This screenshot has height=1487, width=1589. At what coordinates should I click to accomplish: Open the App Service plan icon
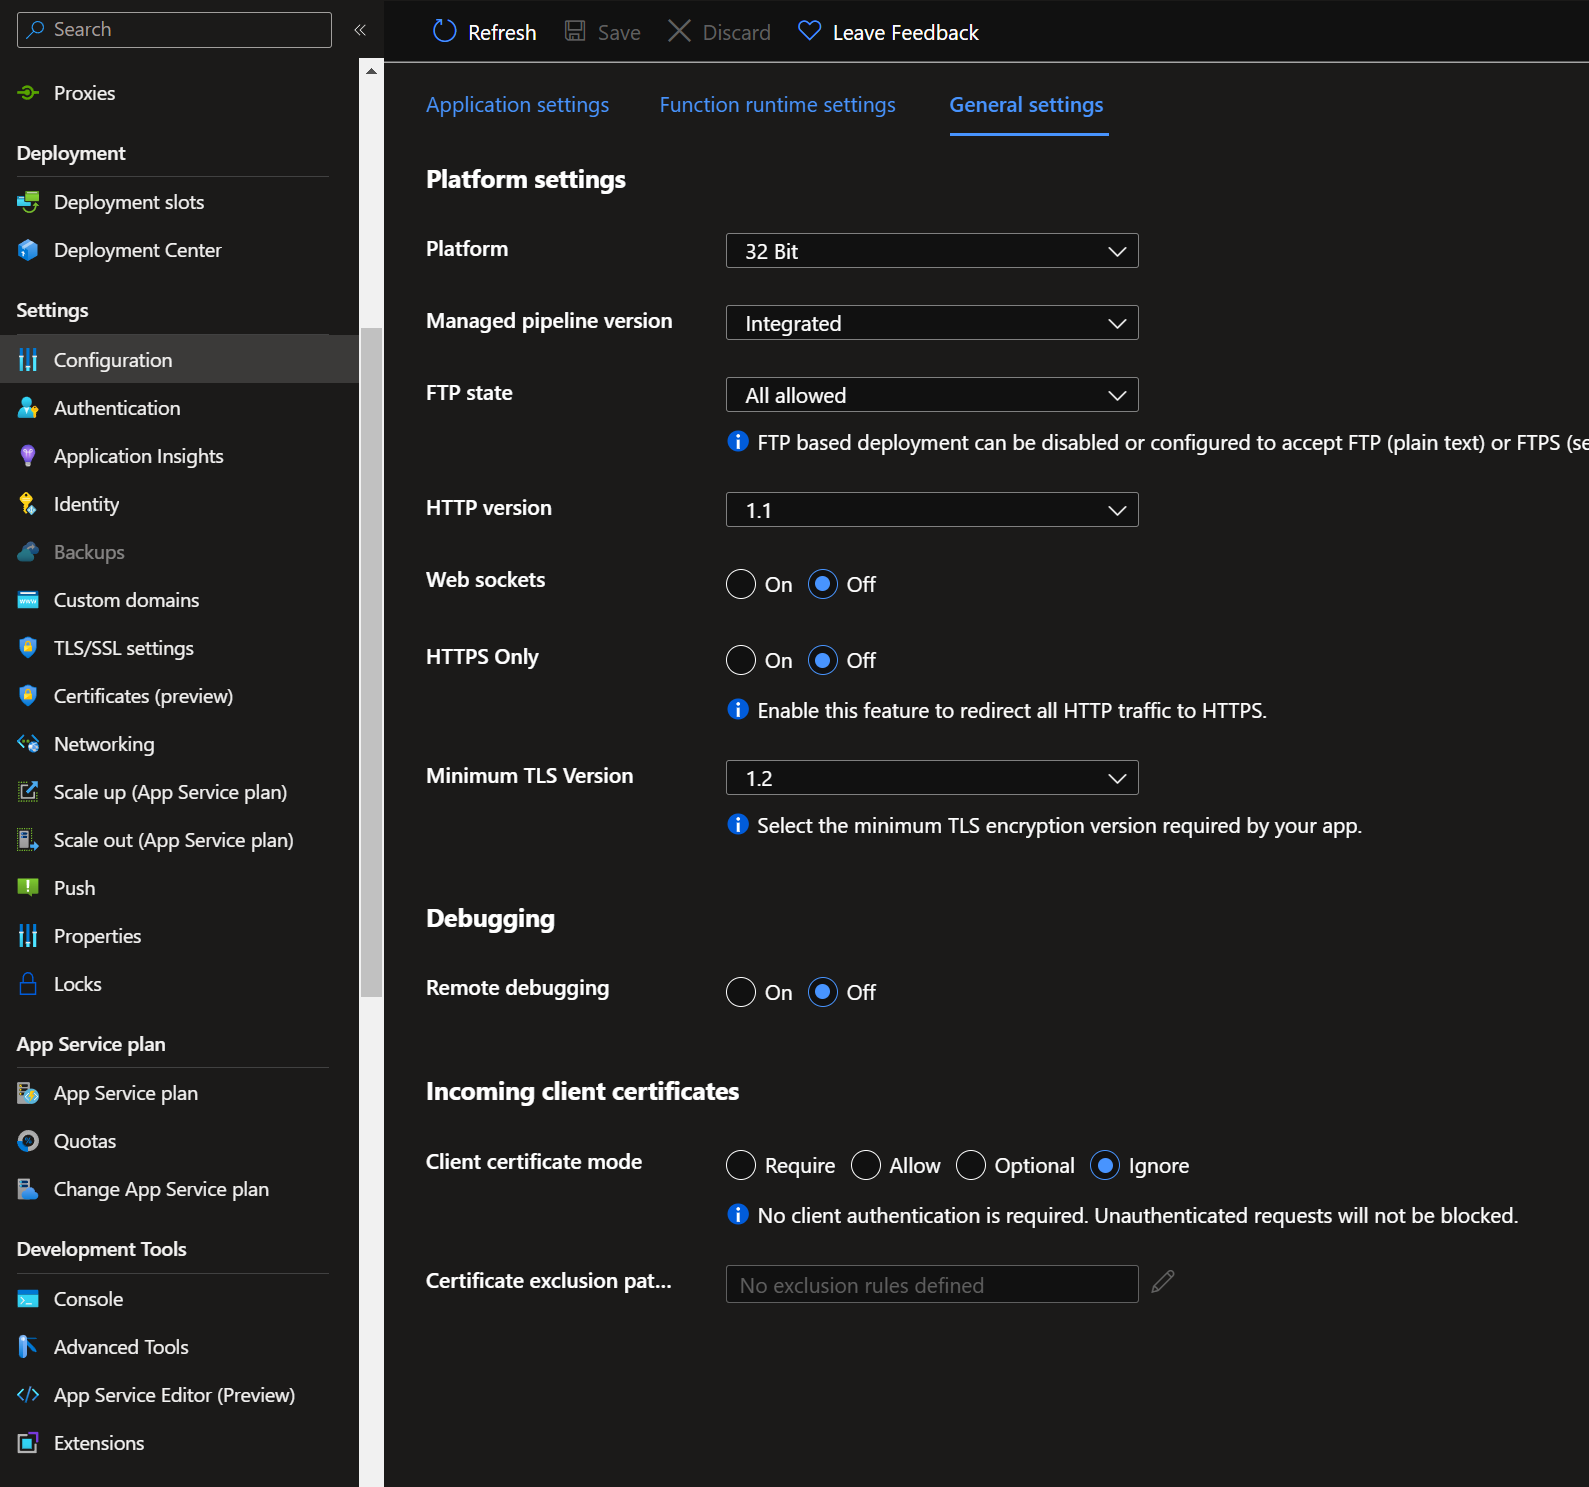pyautogui.click(x=28, y=1093)
